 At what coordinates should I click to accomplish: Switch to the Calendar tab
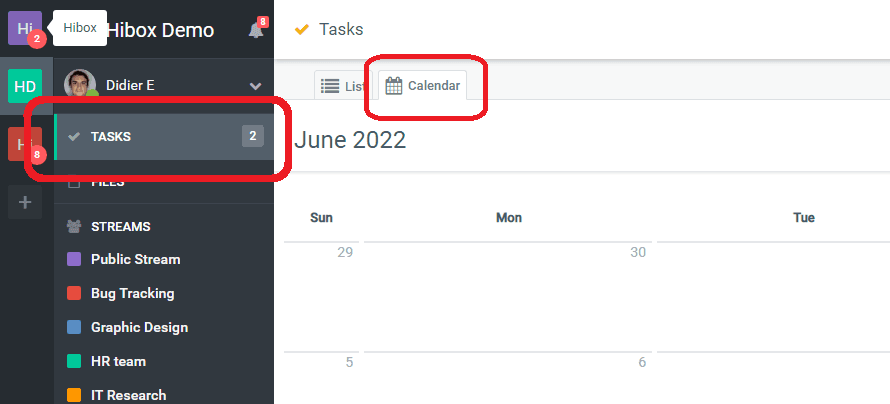coord(424,86)
